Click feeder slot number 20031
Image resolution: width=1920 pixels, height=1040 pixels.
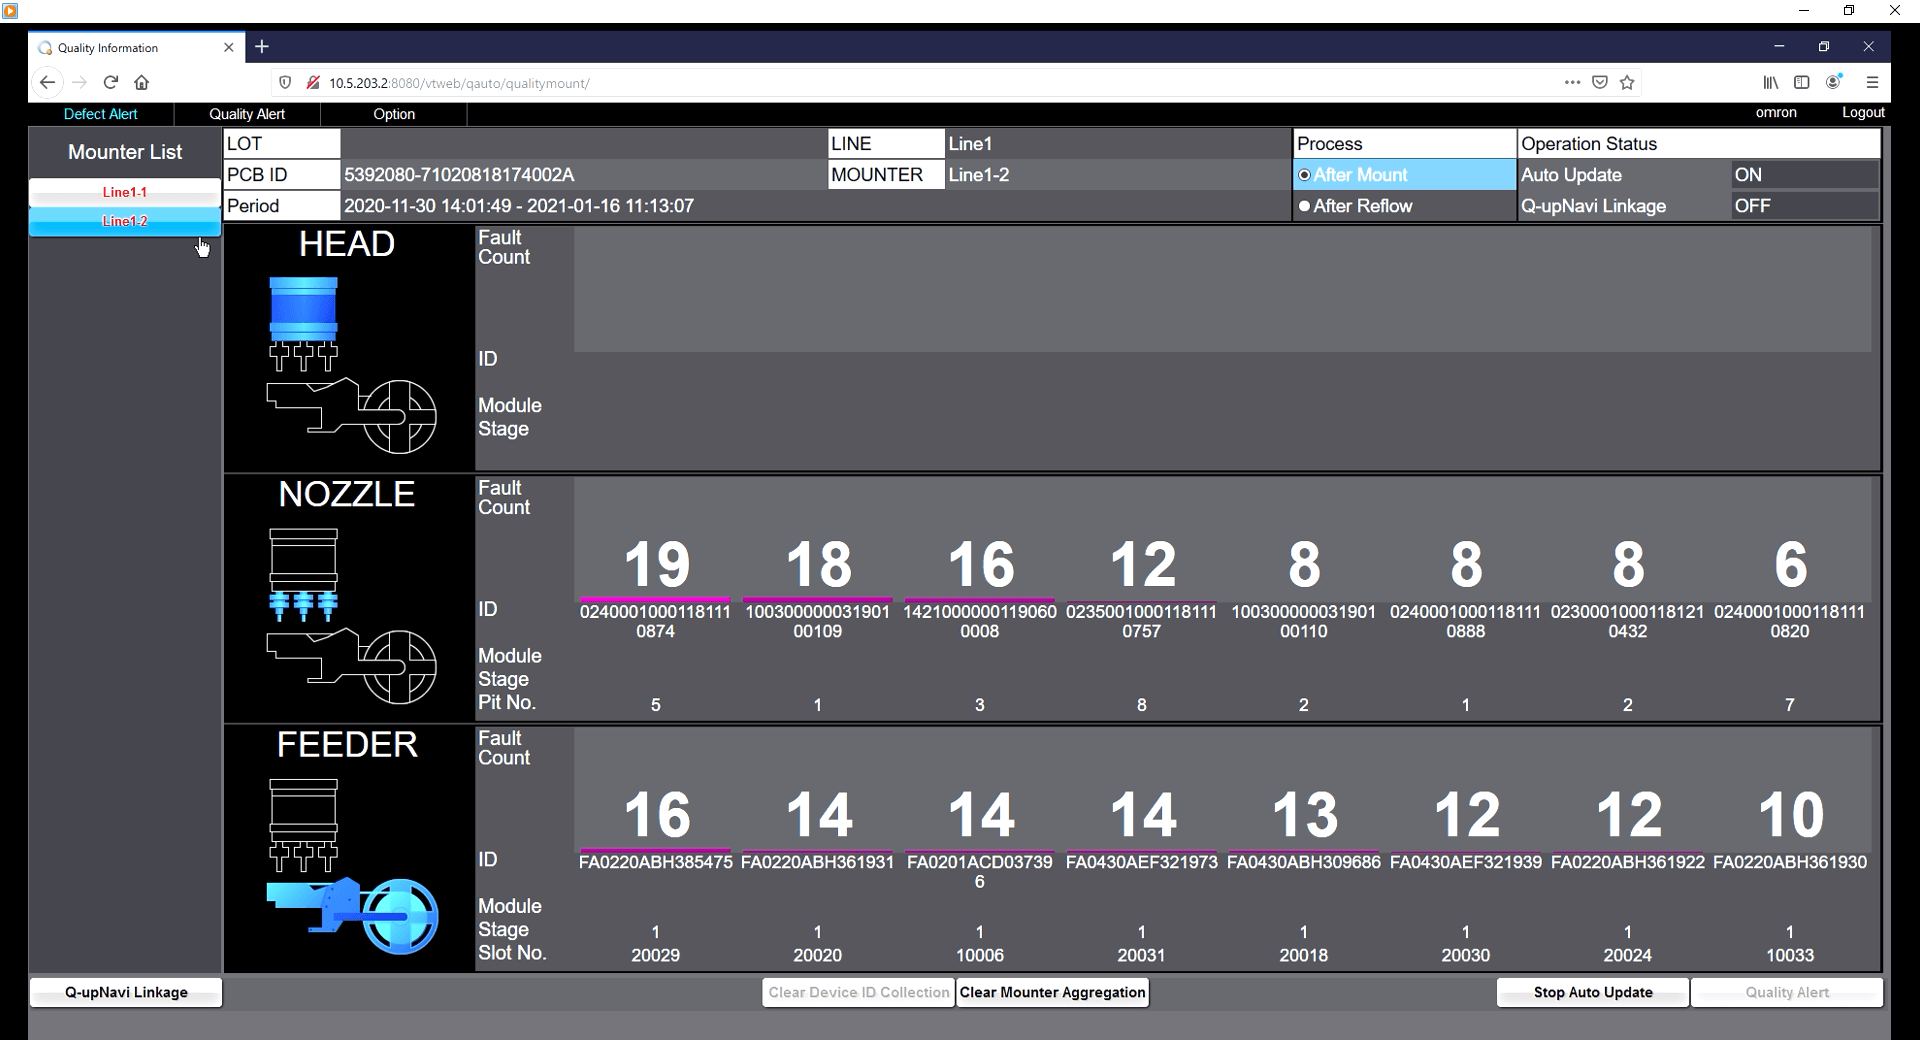click(1142, 955)
